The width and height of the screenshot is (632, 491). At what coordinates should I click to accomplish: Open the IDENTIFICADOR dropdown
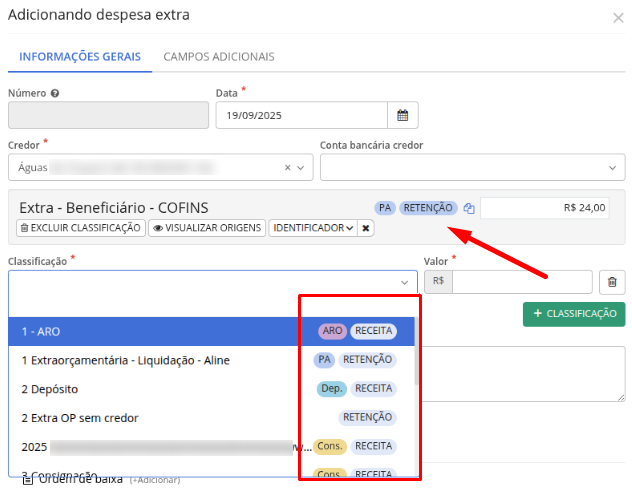(x=313, y=228)
